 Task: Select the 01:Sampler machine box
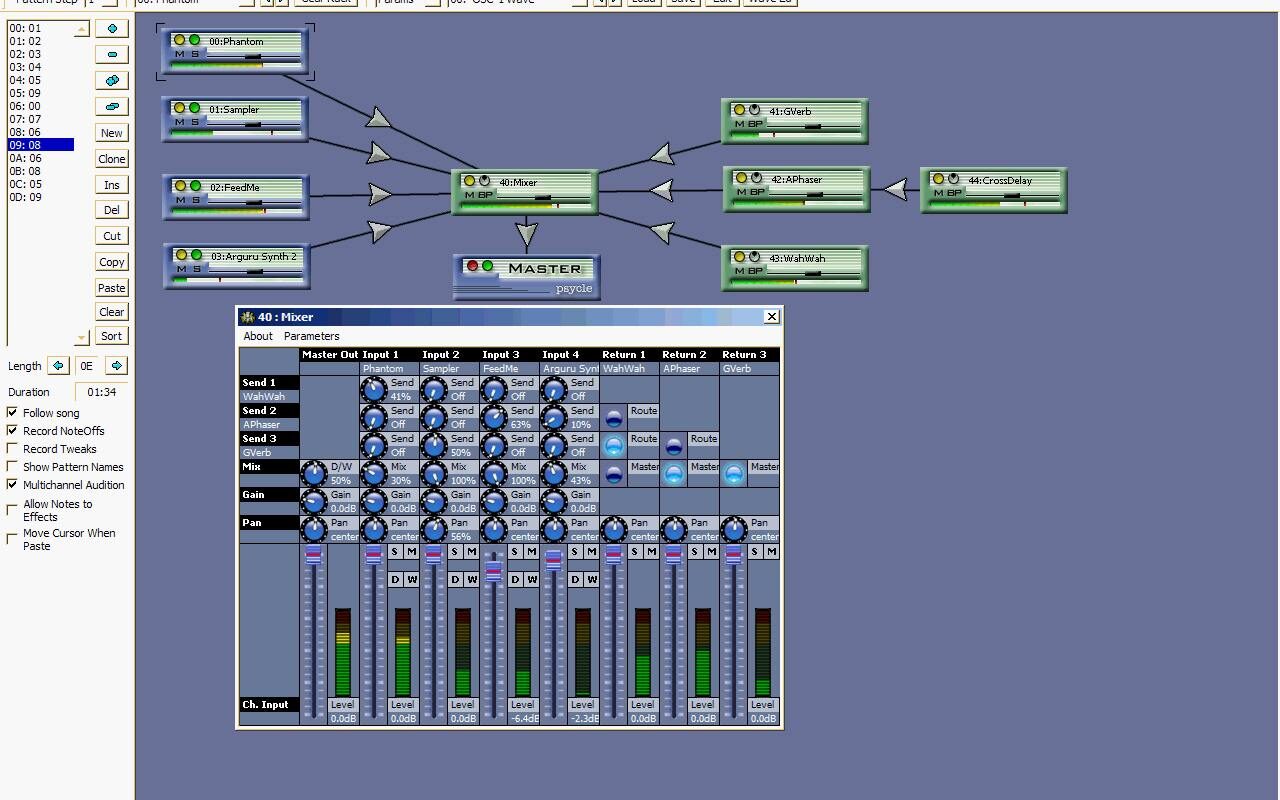click(236, 119)
